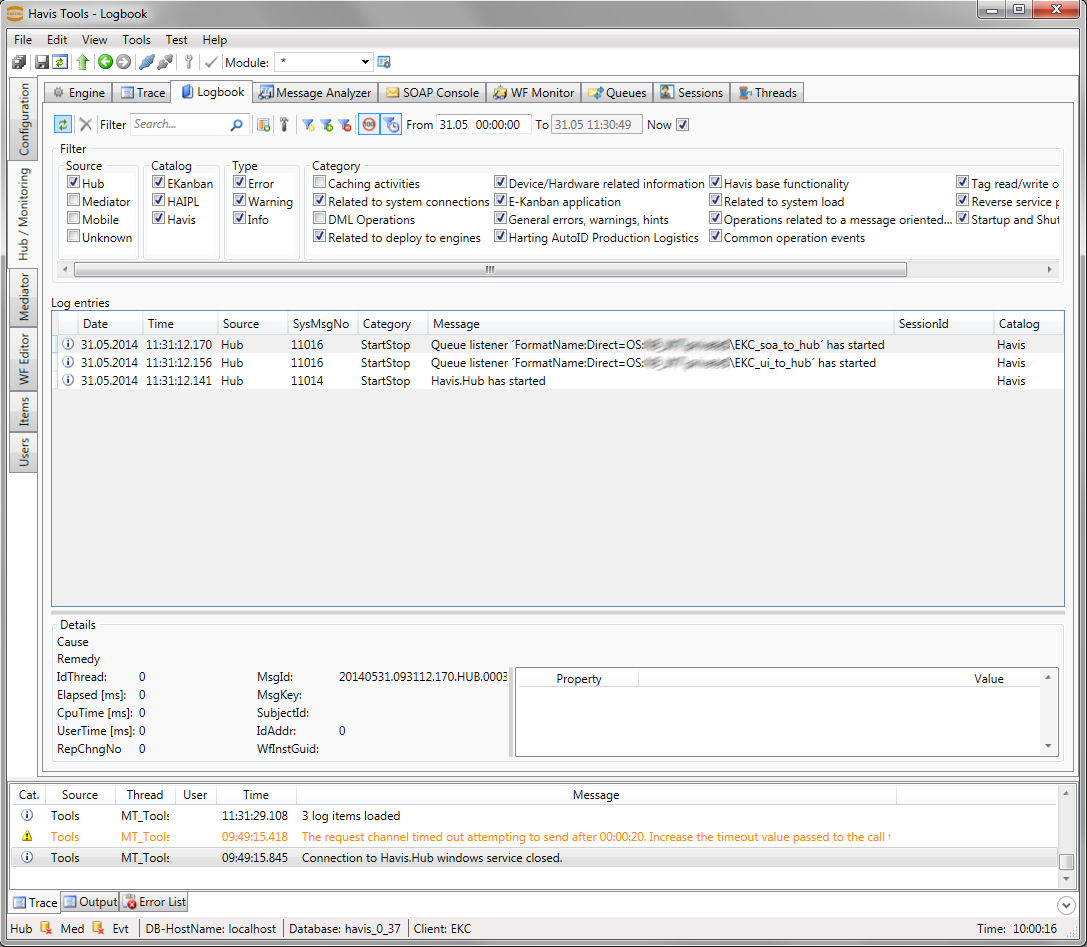Toggle the Now checkbox

[683, 125]
